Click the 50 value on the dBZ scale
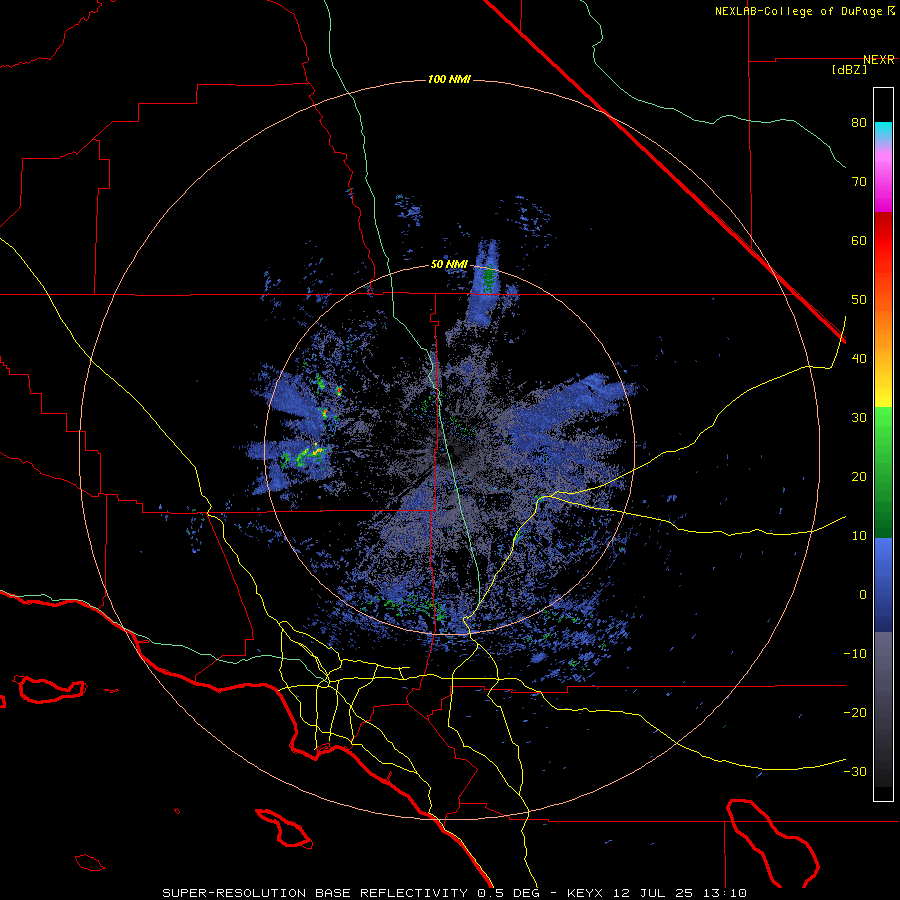The width and height of the screenshot is (900, 900). (x=859, y=300)
